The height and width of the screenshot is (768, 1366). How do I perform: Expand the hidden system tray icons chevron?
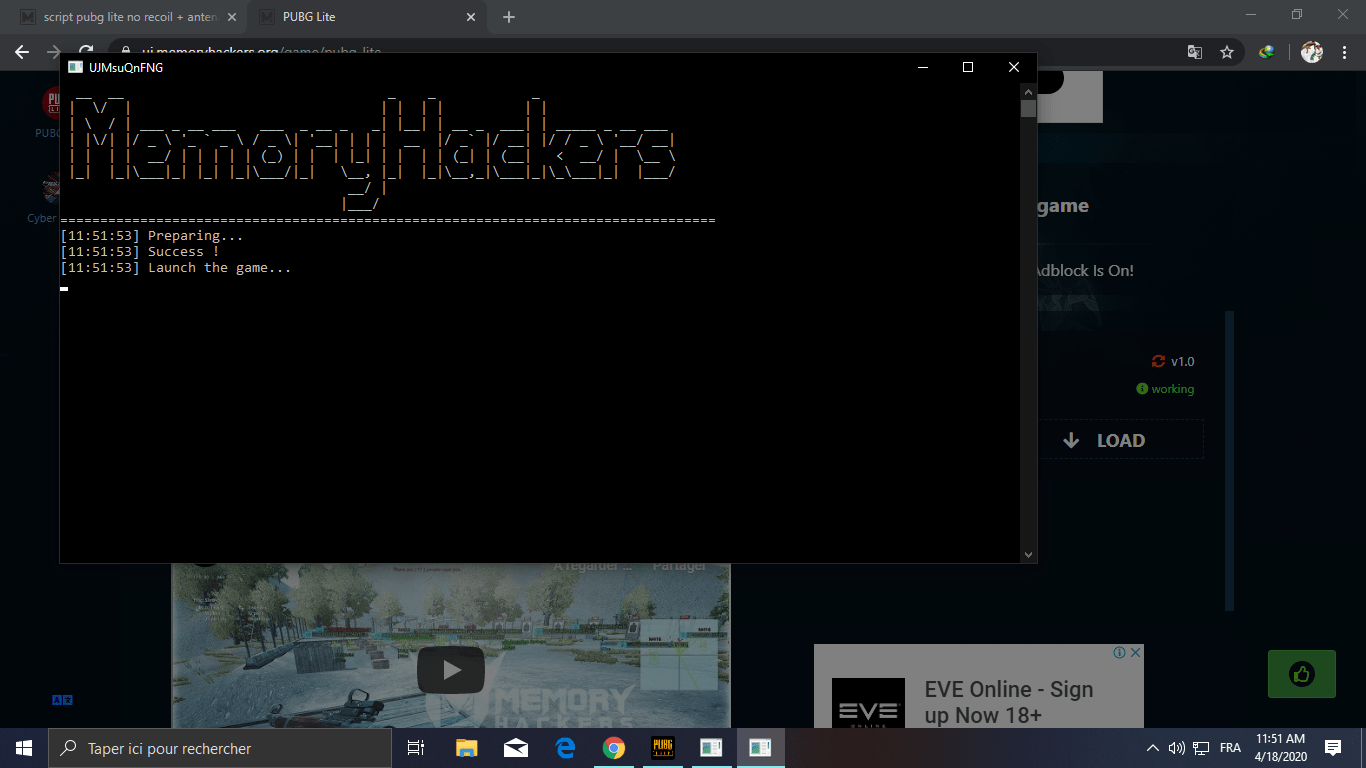tap(1153, 748)
